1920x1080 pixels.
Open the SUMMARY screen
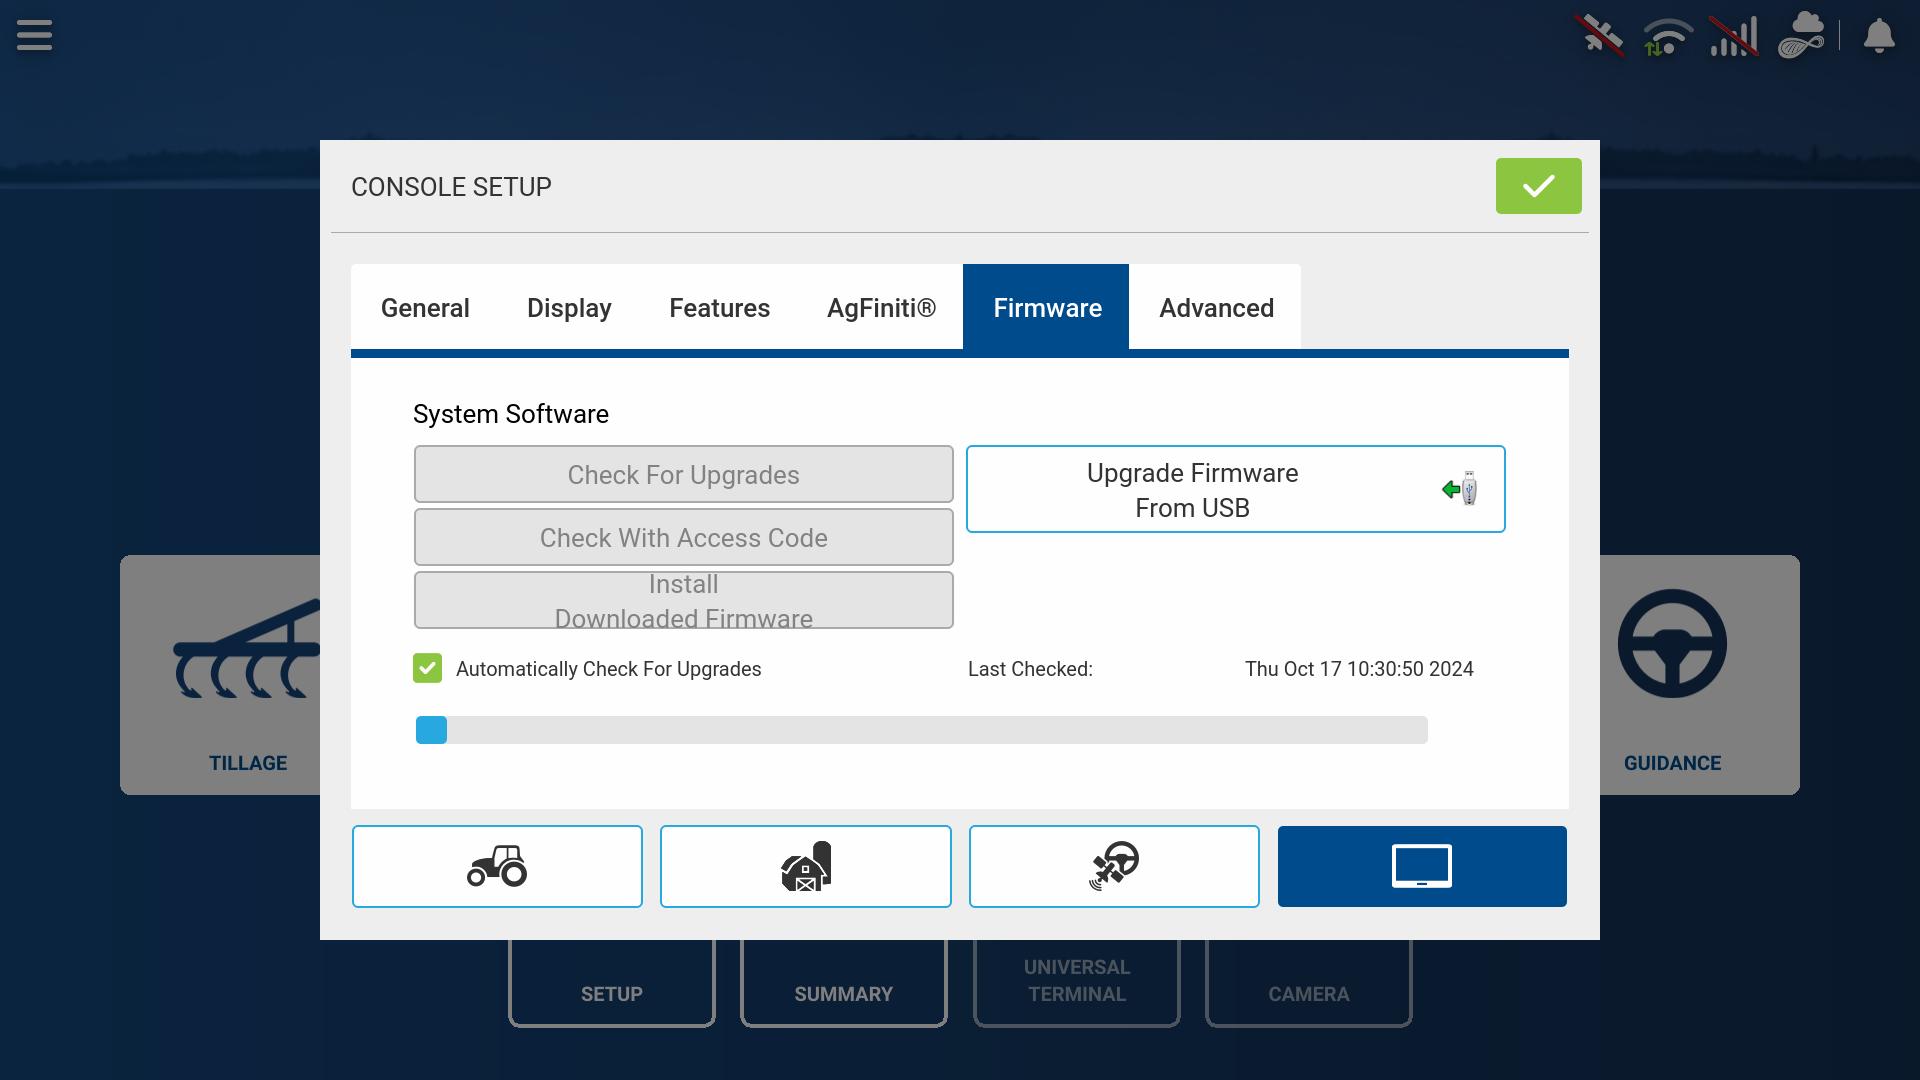[x=843, y=993]
